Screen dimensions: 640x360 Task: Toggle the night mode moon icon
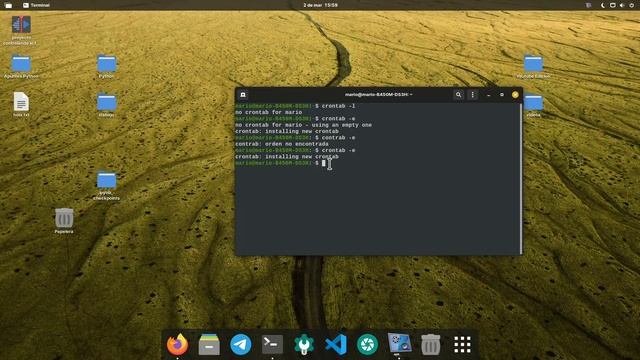[602, 5]
